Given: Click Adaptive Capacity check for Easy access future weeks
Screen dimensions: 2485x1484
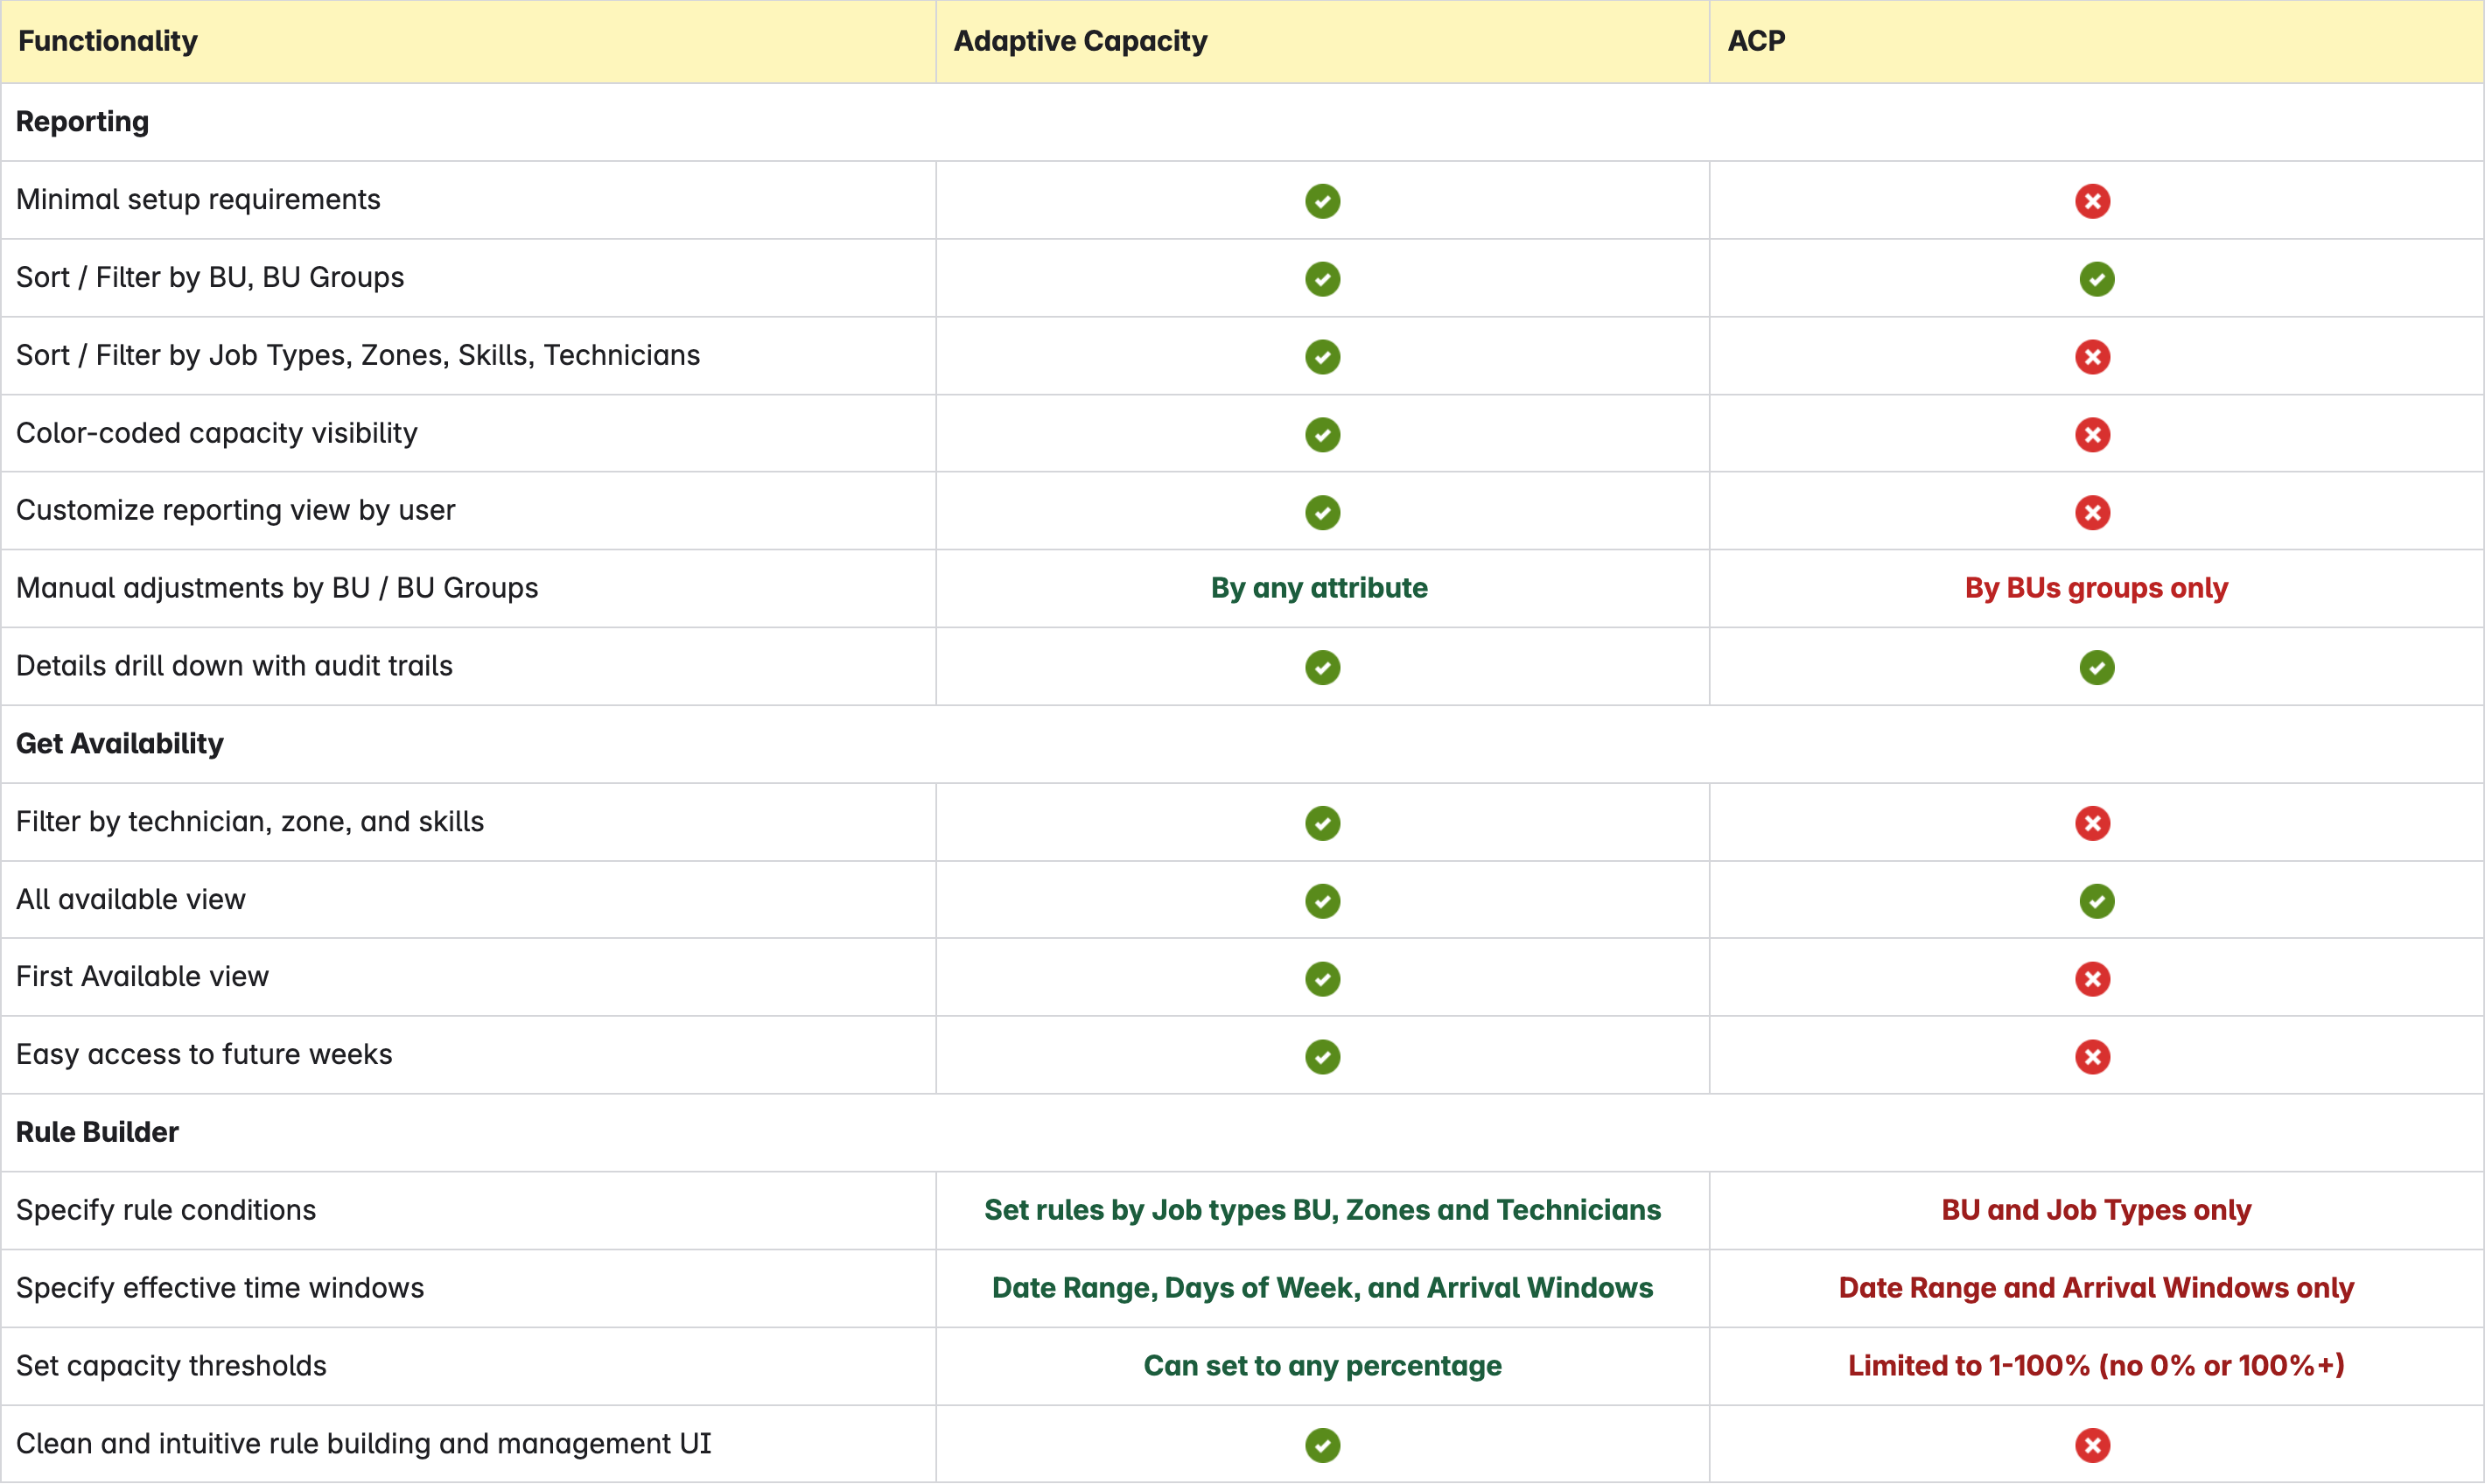Looking at the screenshot, I should coord(1322,1057).
